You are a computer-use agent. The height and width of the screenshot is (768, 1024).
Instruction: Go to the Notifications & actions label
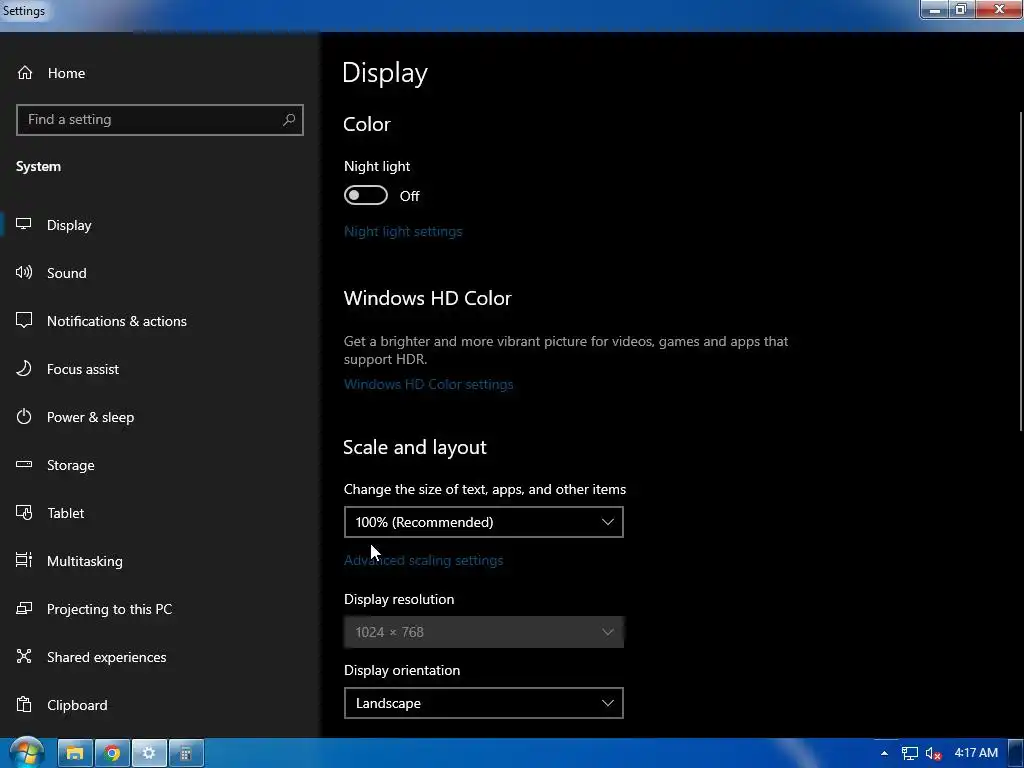[x=117, y=321]
